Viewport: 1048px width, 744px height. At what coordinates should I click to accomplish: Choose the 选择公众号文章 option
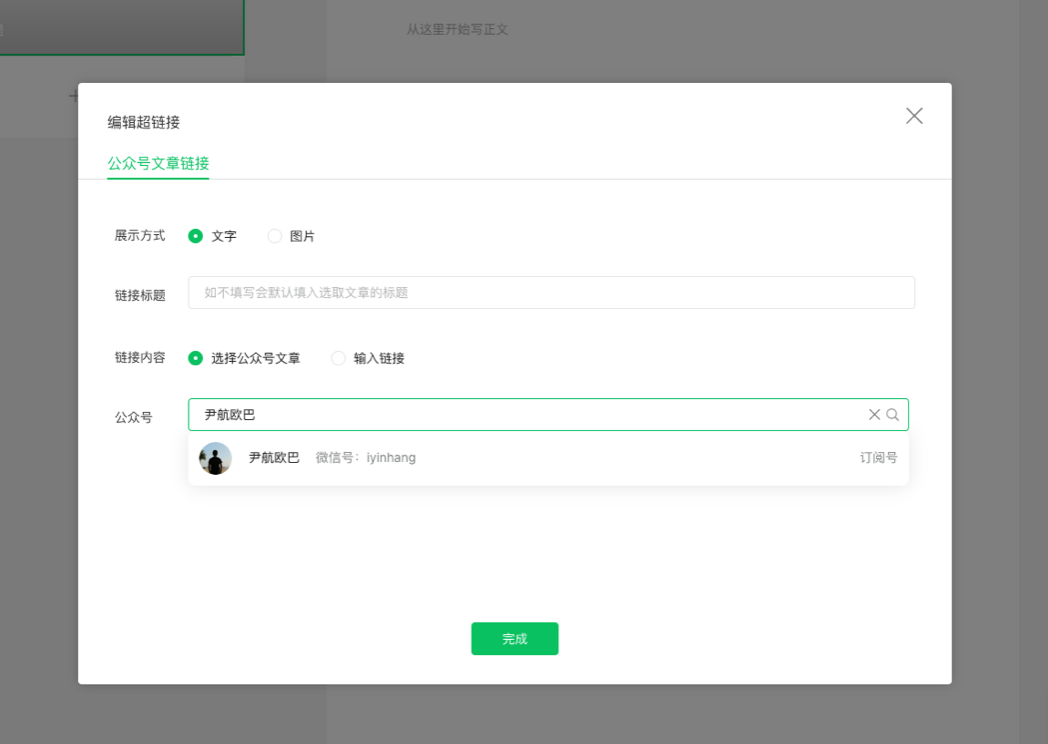click(x=196, y=358)
